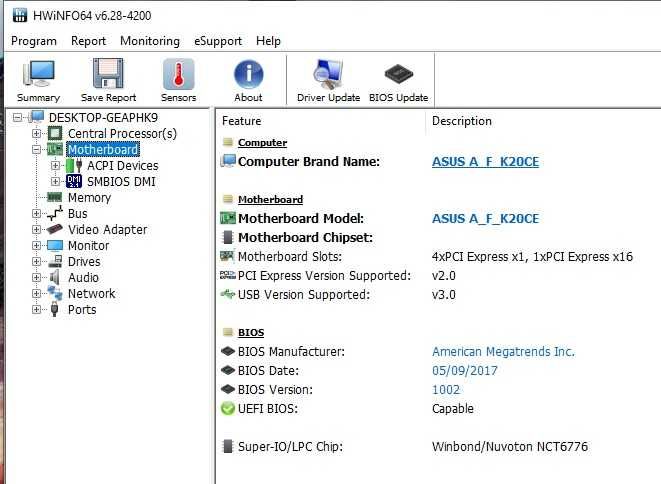The width and height of the screenshot is (661, 484).
Task: Select the Memory tree item label
Action: pos(89,197)
